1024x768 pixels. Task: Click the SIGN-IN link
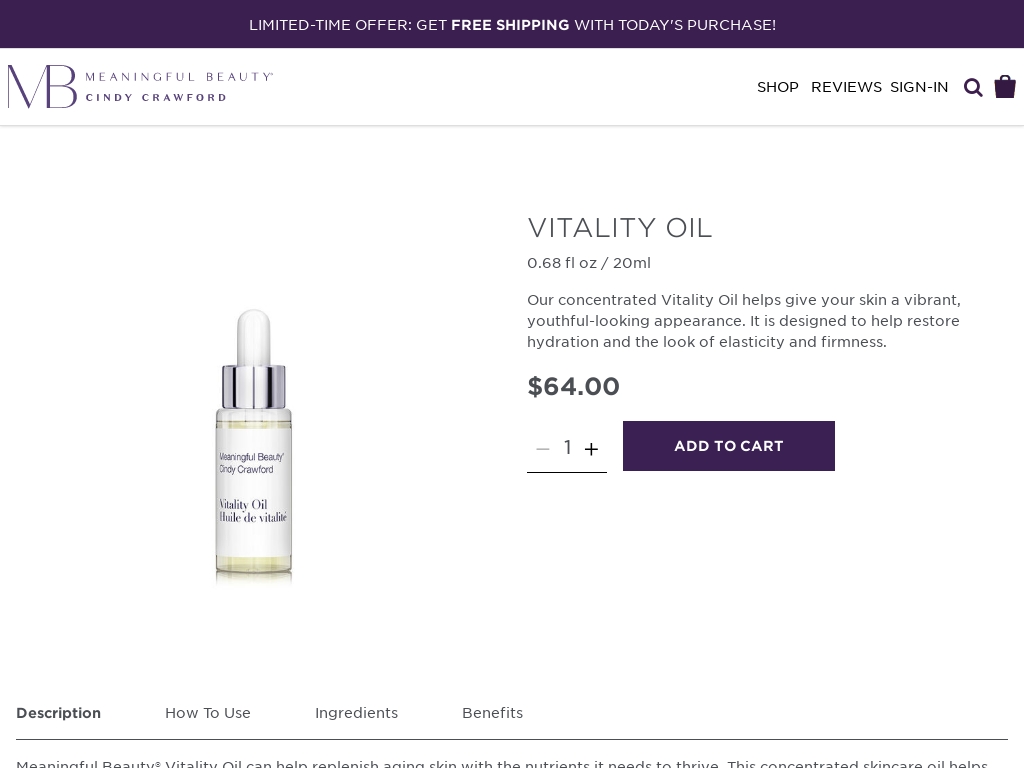coord(919,87)
